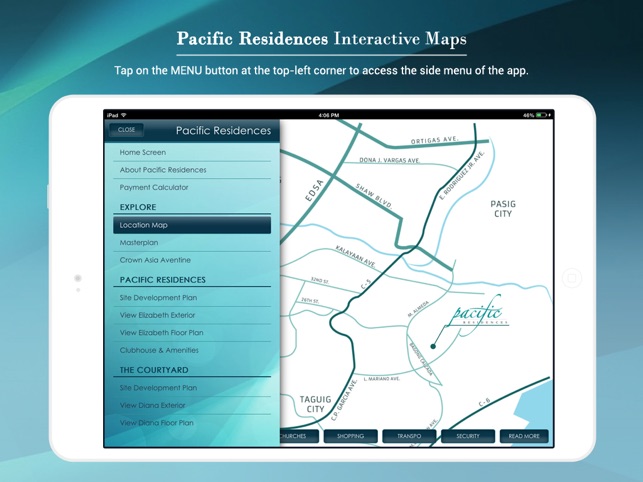
Task: Open Site Development Plan under Pacific Residences
Action: click(192, 298)
